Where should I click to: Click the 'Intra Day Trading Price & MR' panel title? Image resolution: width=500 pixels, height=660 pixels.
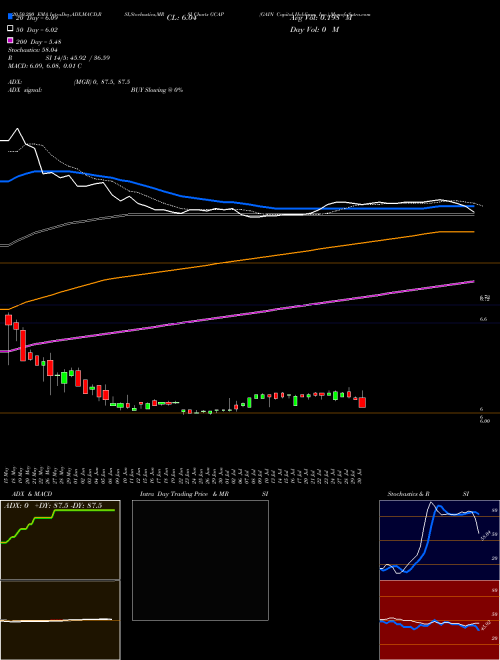click(184, 494)
